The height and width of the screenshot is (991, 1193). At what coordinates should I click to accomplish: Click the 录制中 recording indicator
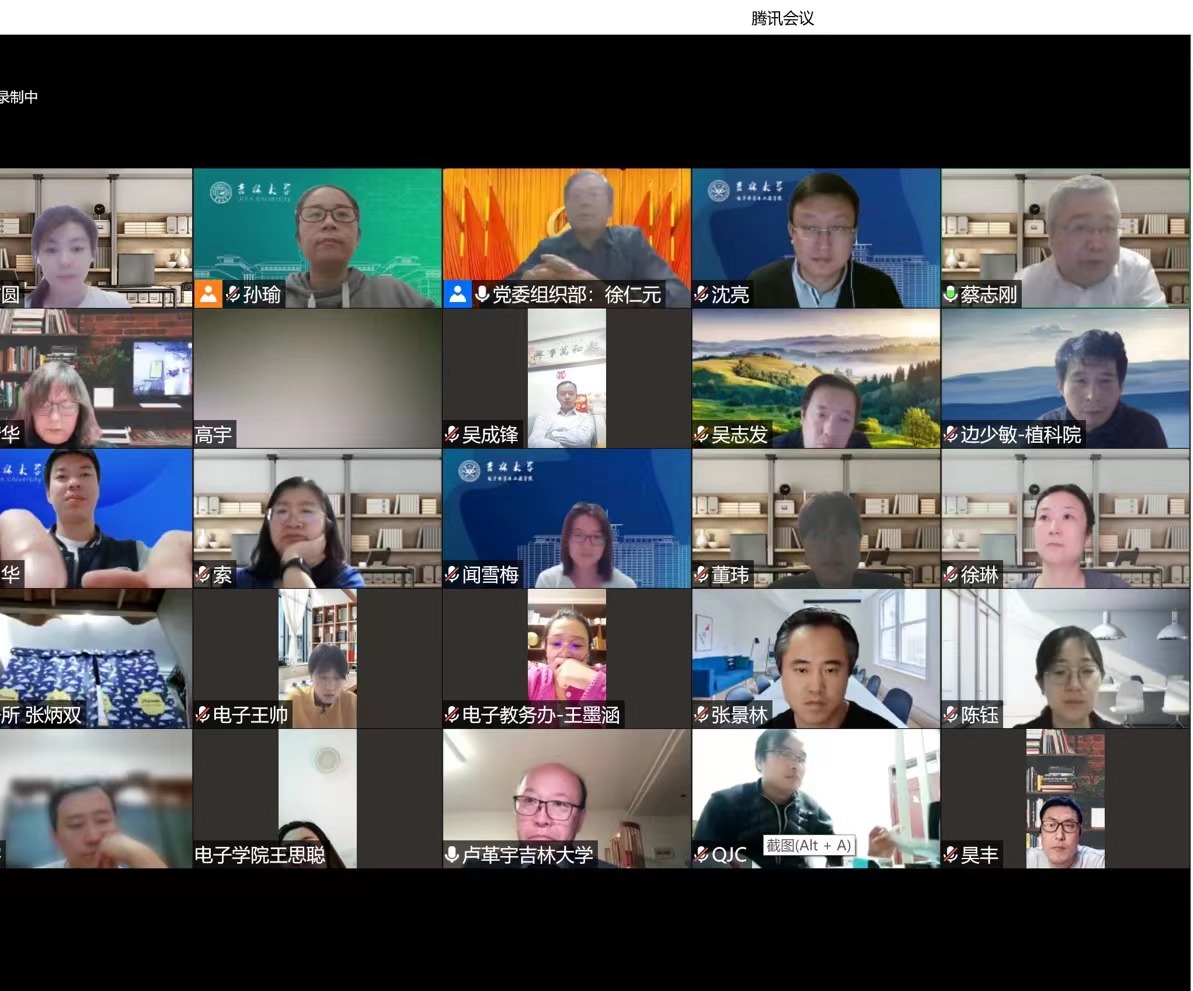coord(18,97)
